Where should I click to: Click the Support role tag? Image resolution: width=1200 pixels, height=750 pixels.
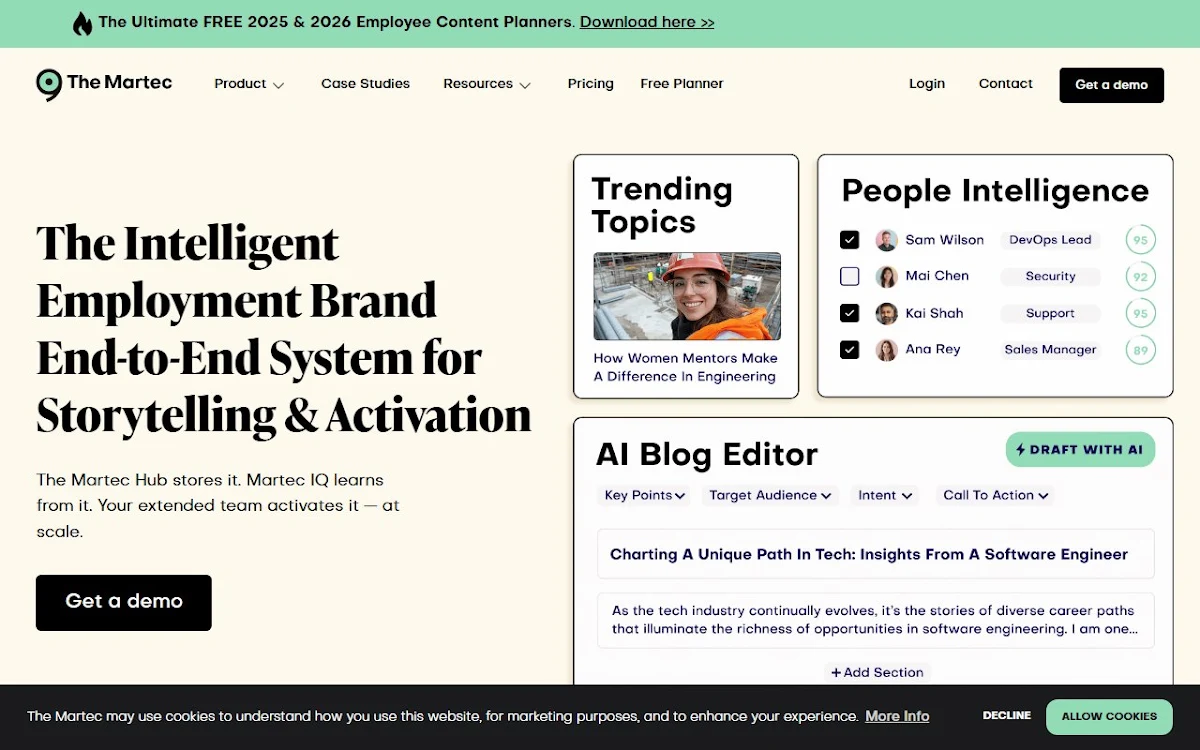coord(1050,313)
